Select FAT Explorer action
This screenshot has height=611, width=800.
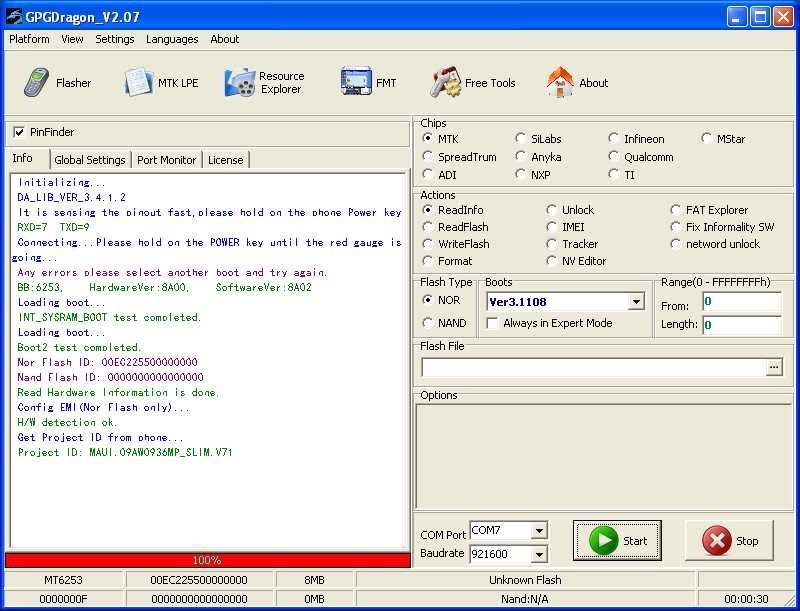[x=676, y=210]
